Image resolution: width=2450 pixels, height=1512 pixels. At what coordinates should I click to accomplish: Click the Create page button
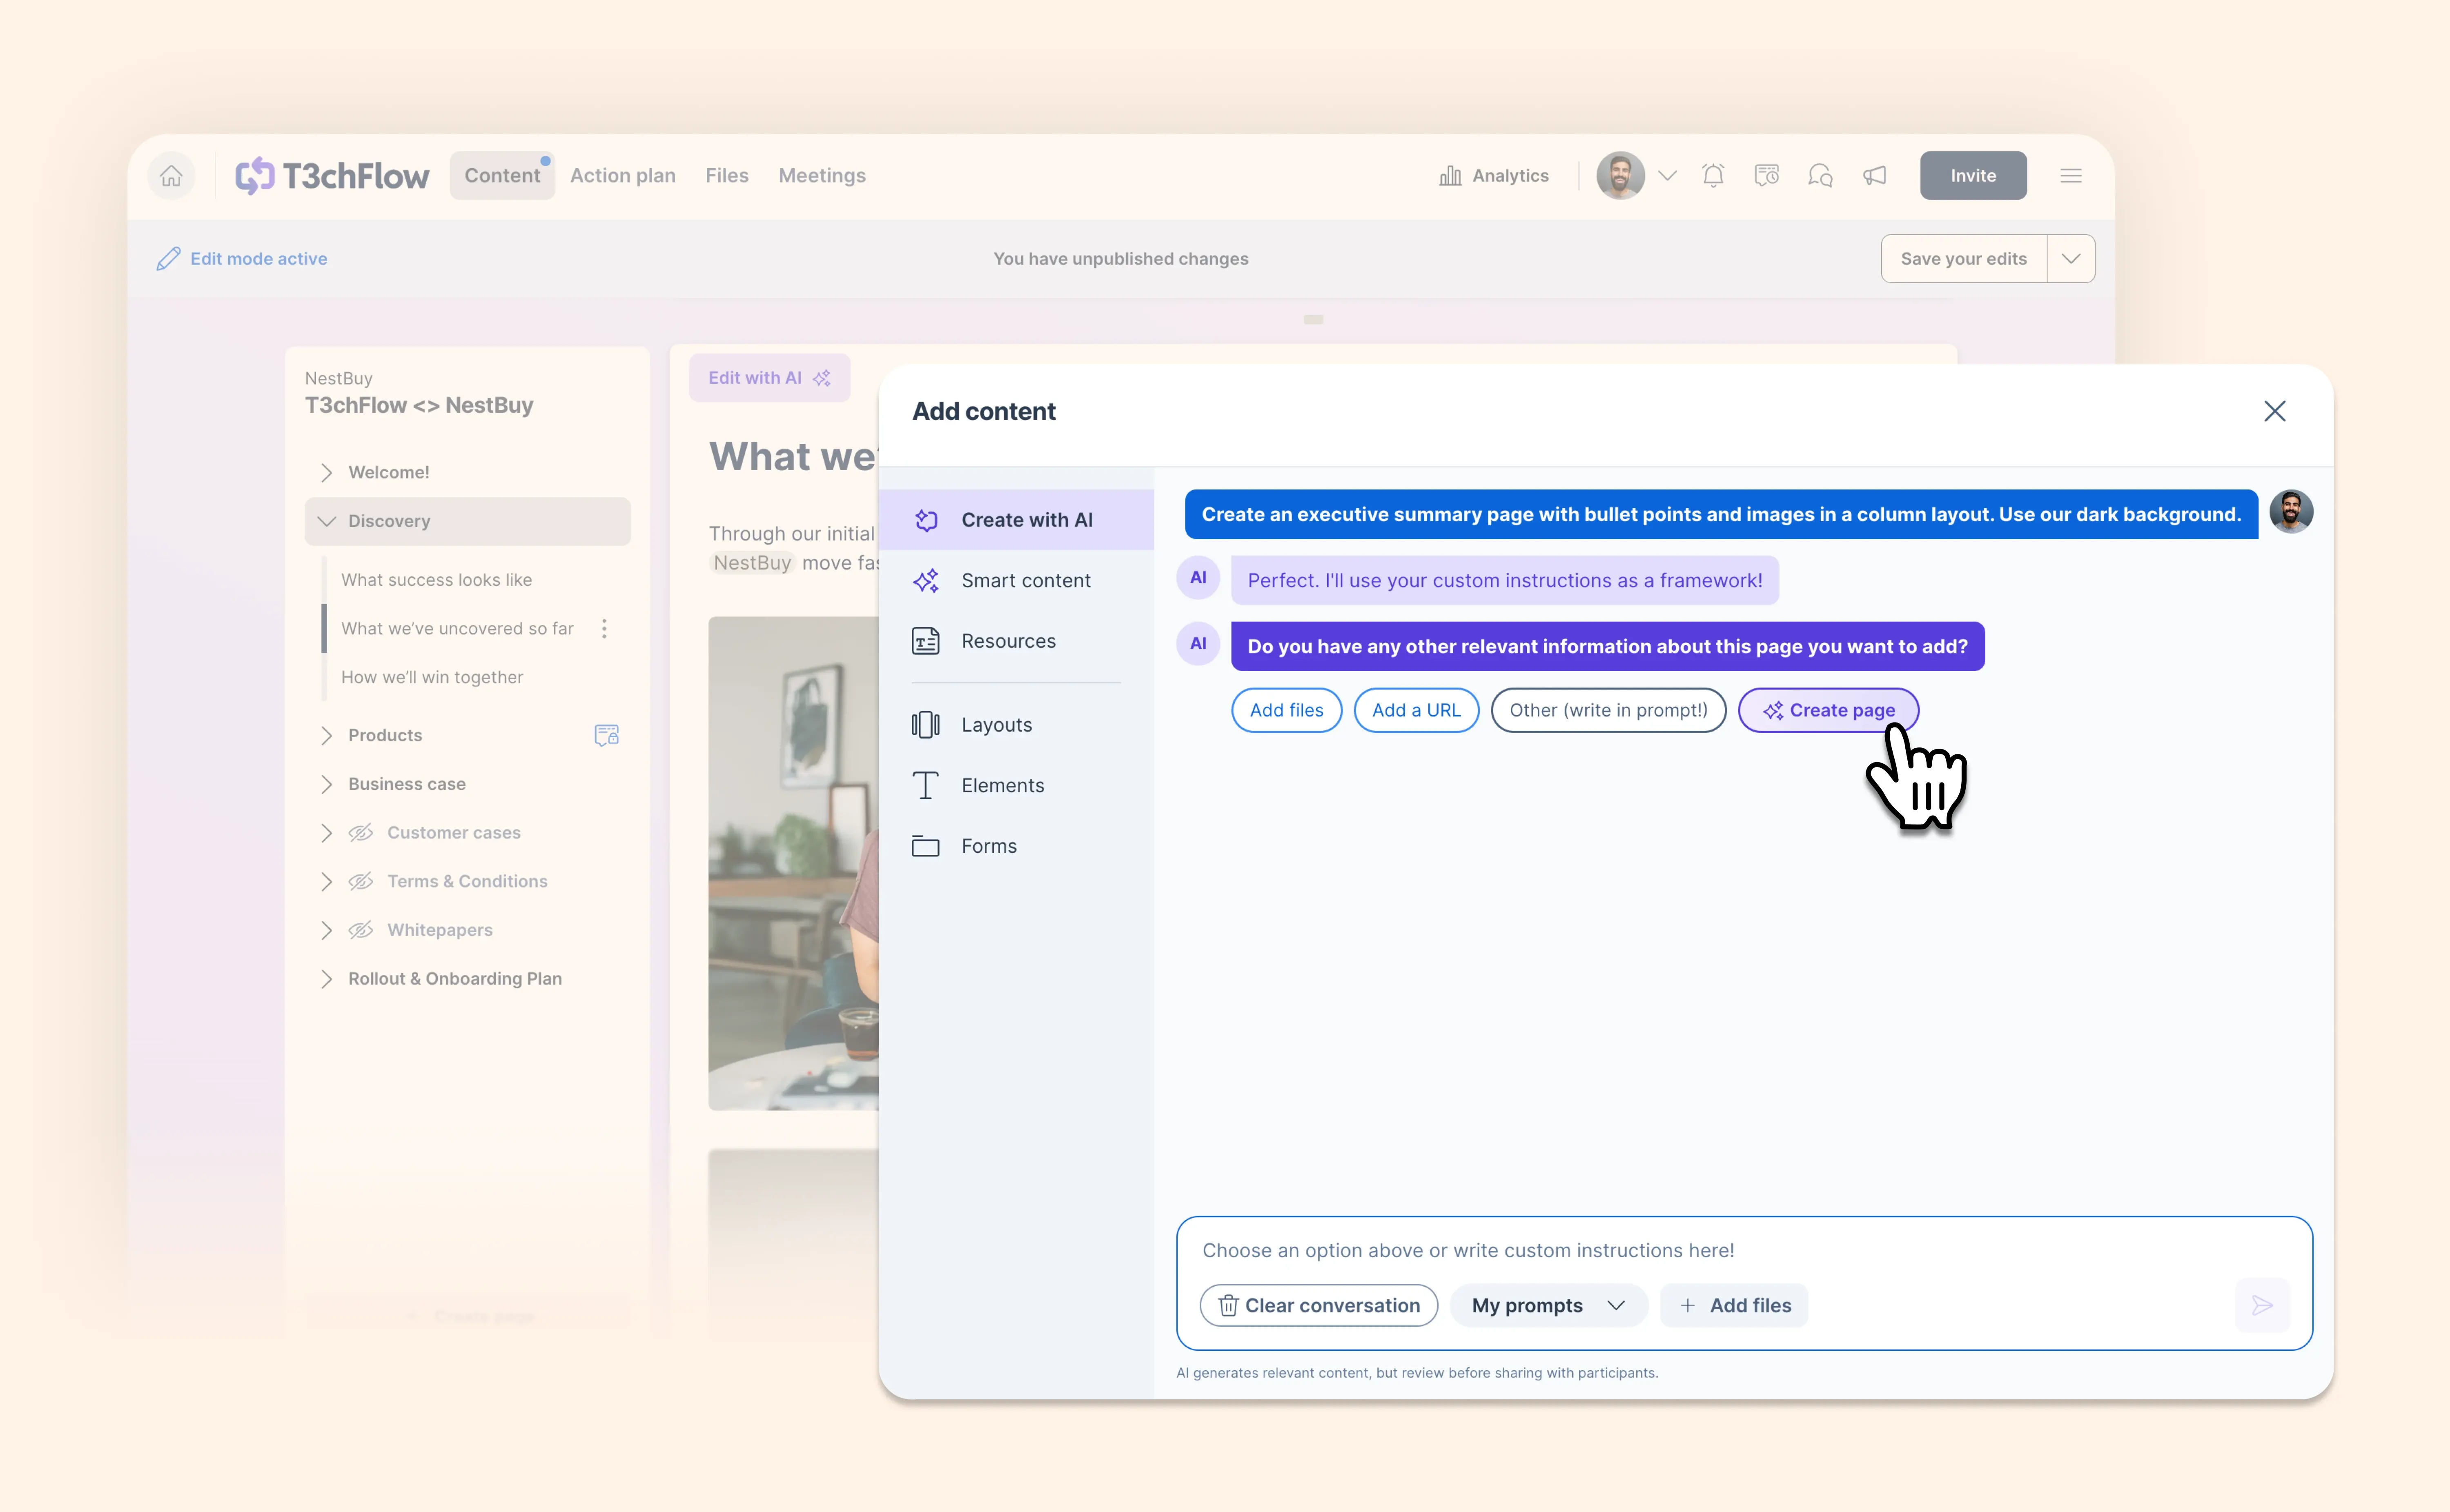click(1828, 710)
